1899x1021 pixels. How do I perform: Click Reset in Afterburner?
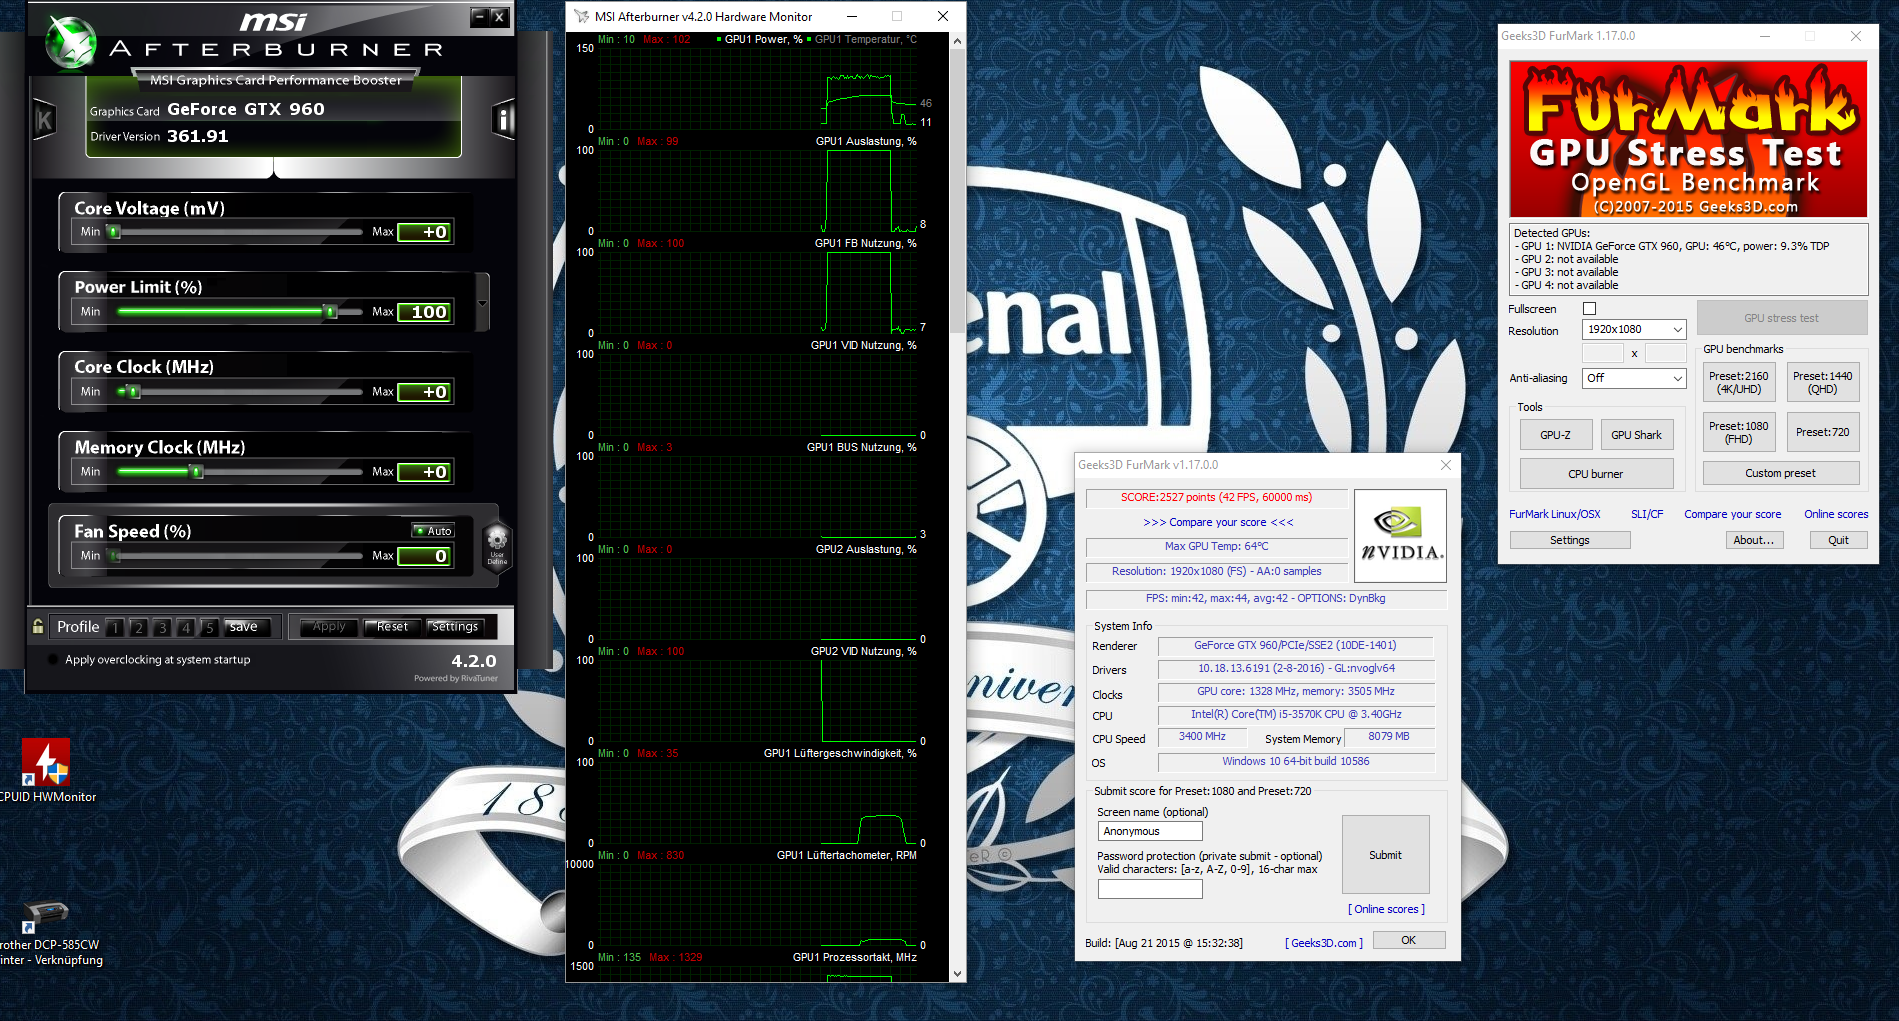[392, 627]
